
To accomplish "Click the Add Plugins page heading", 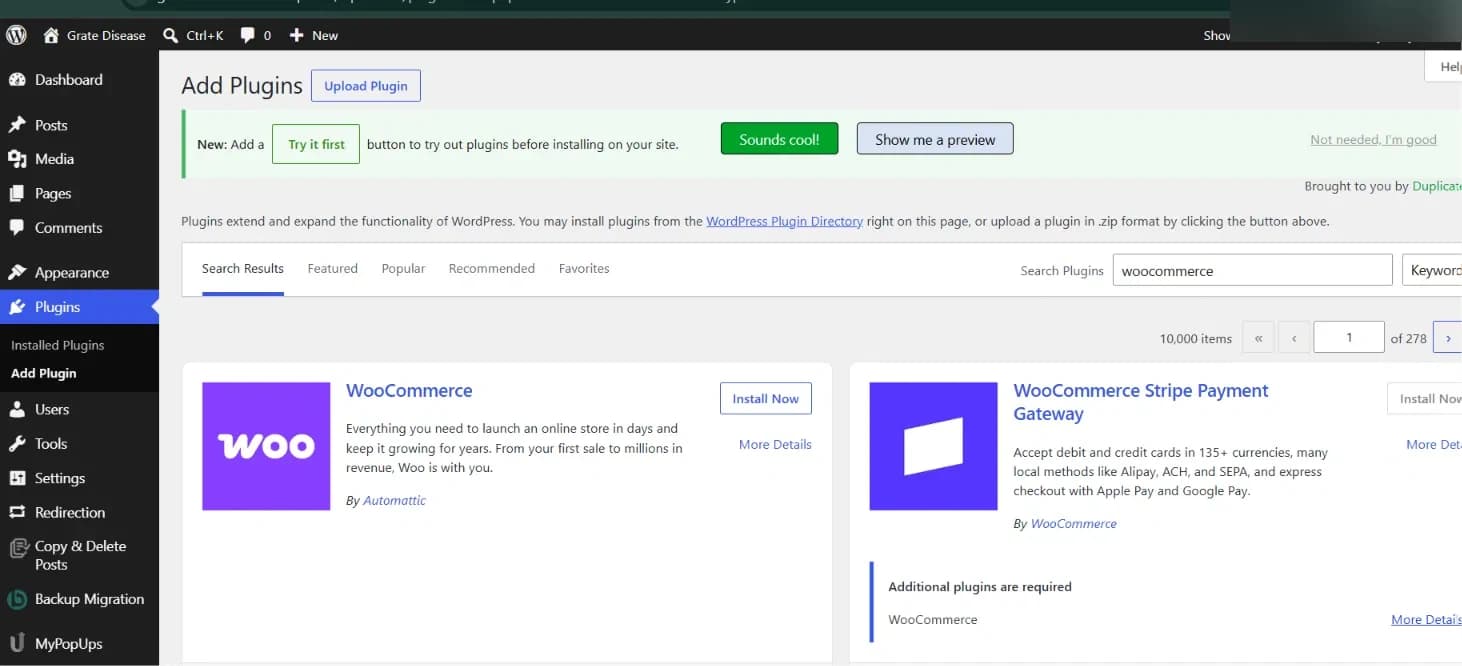I will (242, 86).
